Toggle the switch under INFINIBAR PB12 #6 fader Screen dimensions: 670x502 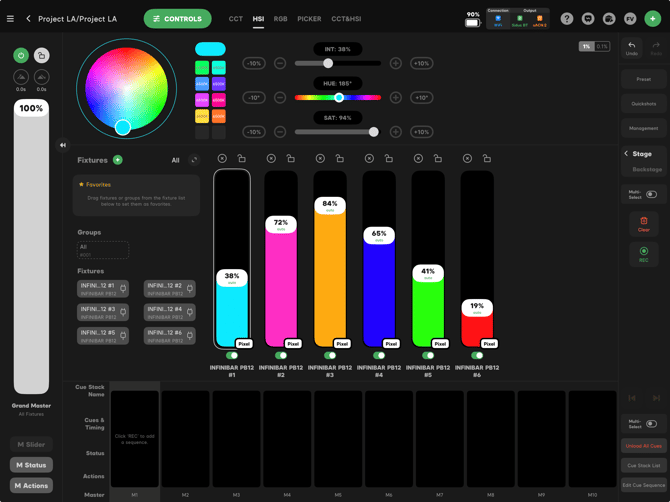[477, 355]
